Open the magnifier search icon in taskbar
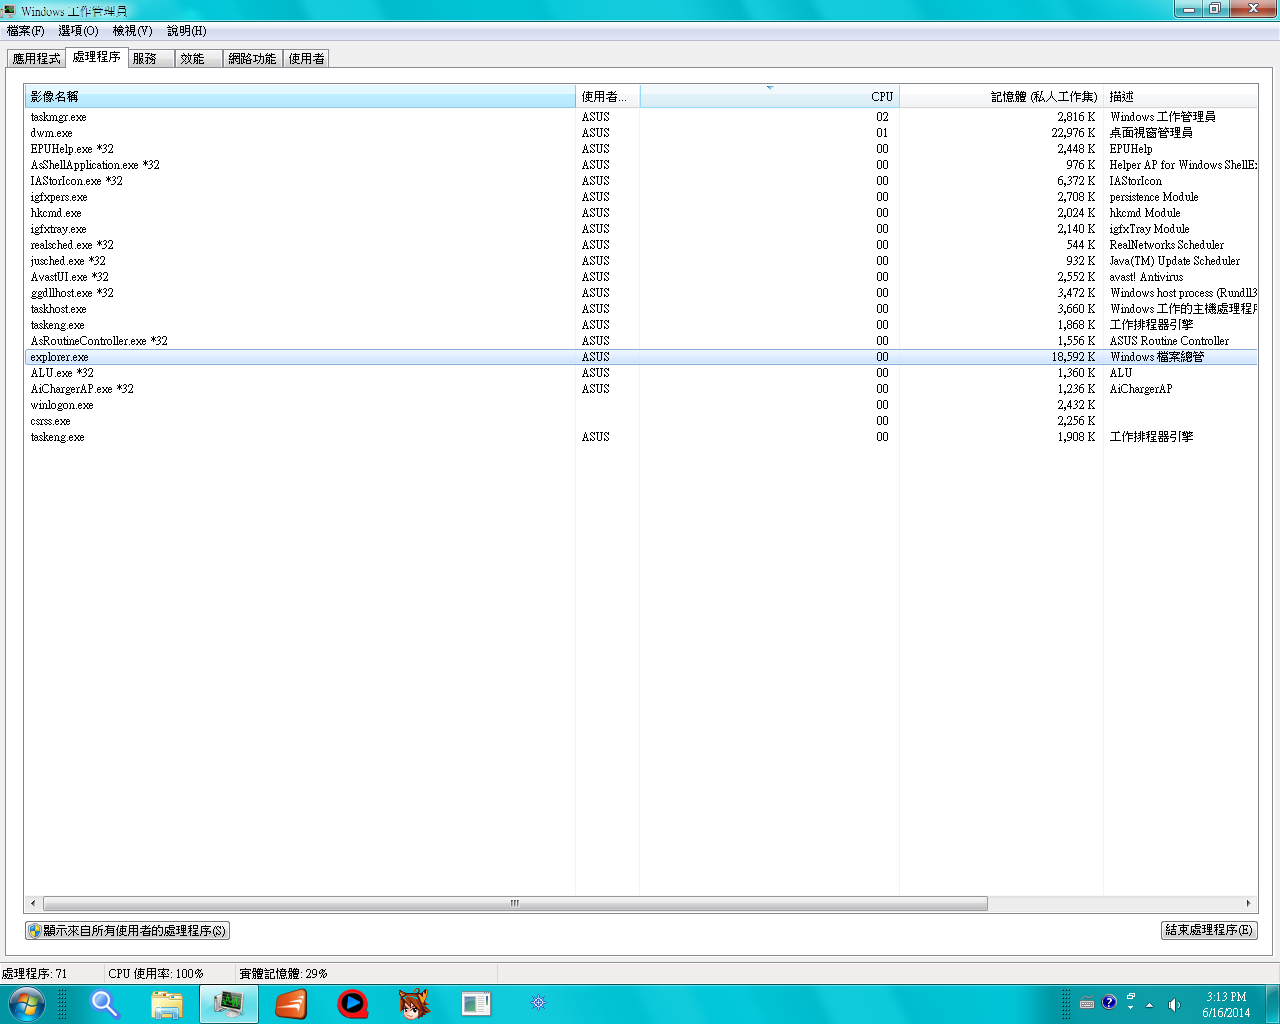Screen dimensions: 1280x1024 click(x=105, y=1003)
